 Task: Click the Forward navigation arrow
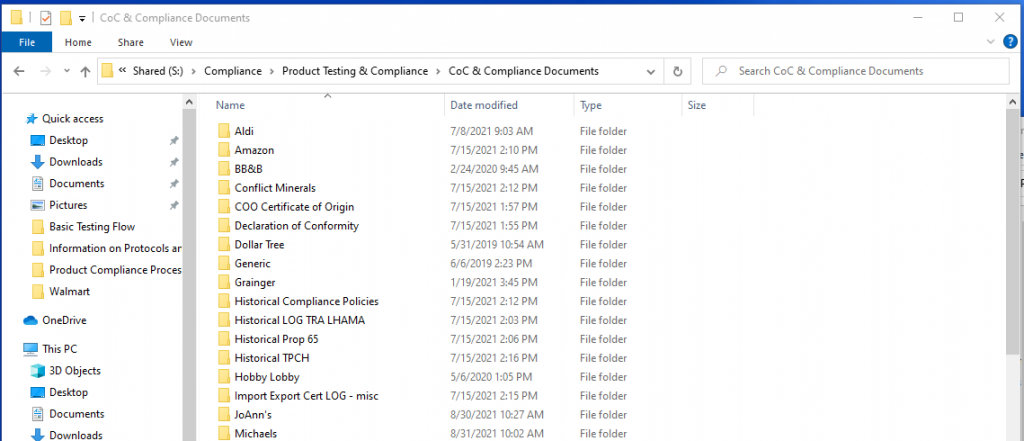click(x=45, y=71)
